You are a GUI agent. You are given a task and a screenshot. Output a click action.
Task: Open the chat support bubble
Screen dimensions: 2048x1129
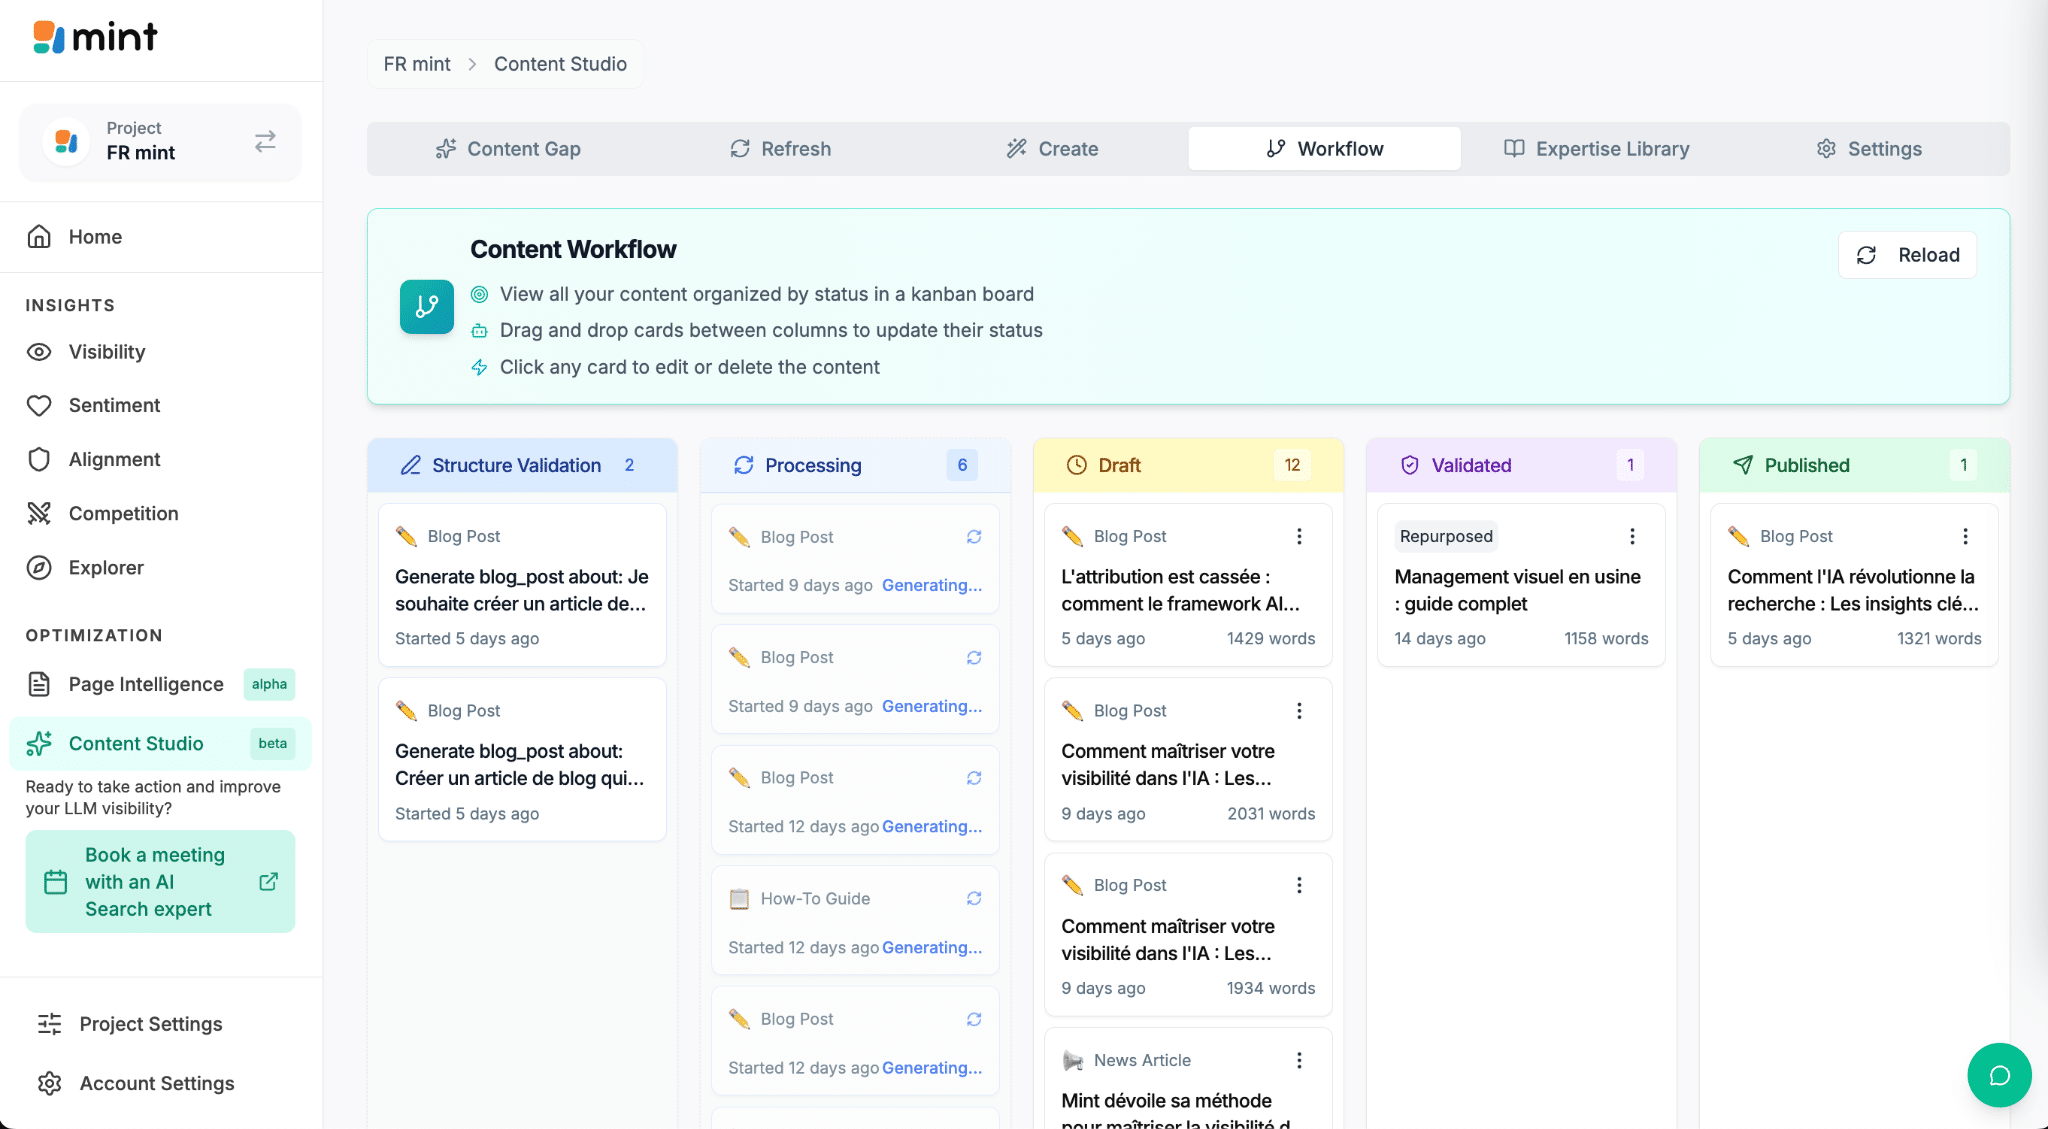coord(1999,1075)
